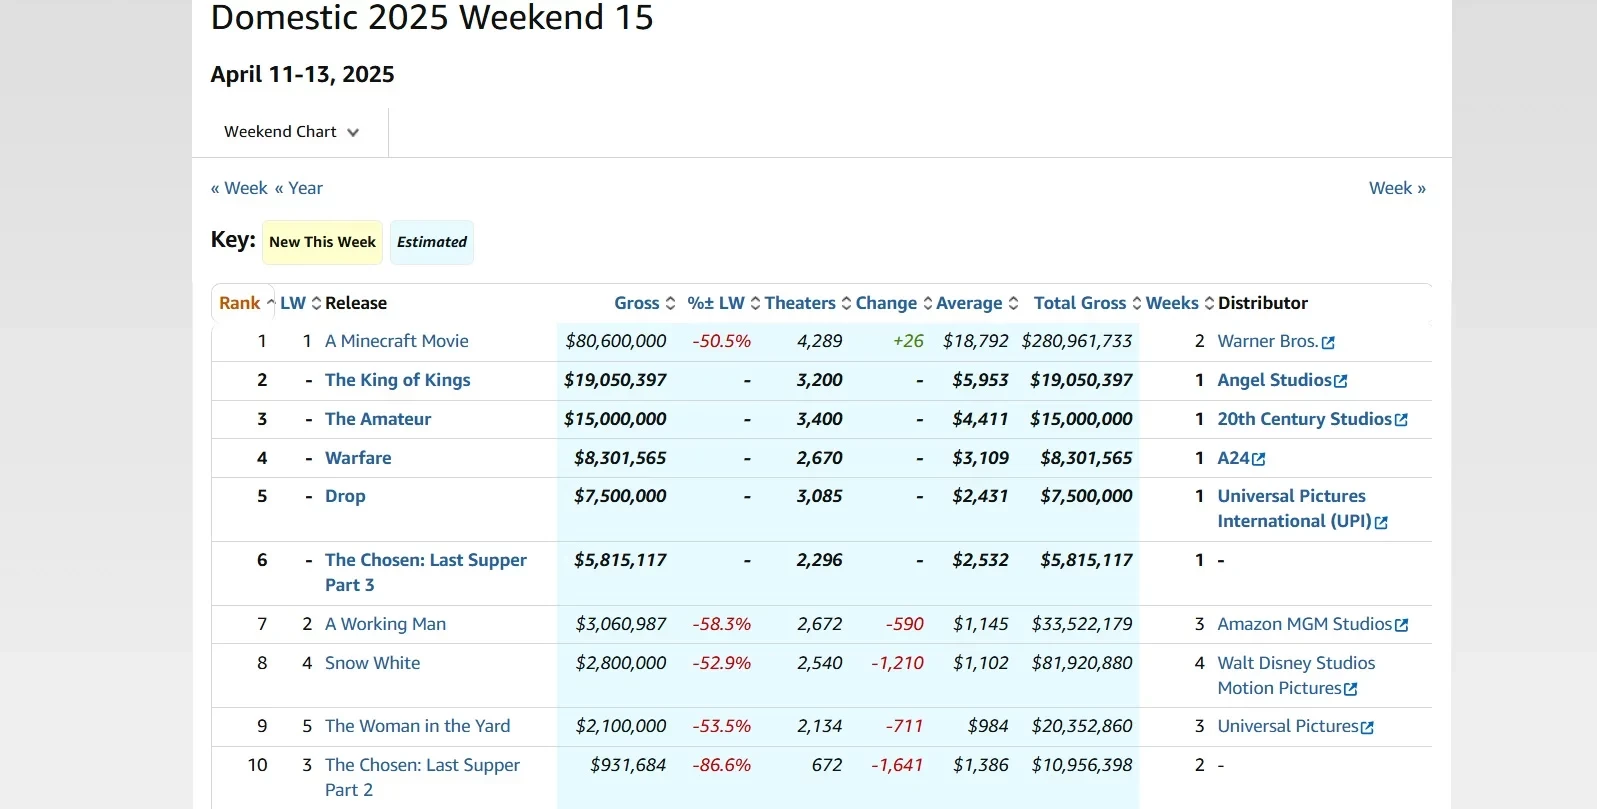1597x809 pixels.
Task: Click external link icon after Universal Pictures International (UPI)
Action: click(x=1381, y=522)
